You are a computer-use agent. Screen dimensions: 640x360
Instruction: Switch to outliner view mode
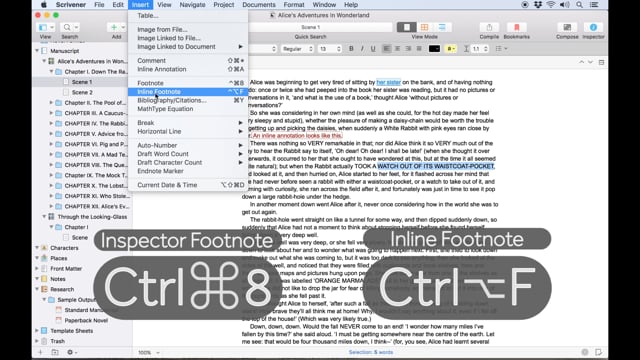[x=442, y=27]
